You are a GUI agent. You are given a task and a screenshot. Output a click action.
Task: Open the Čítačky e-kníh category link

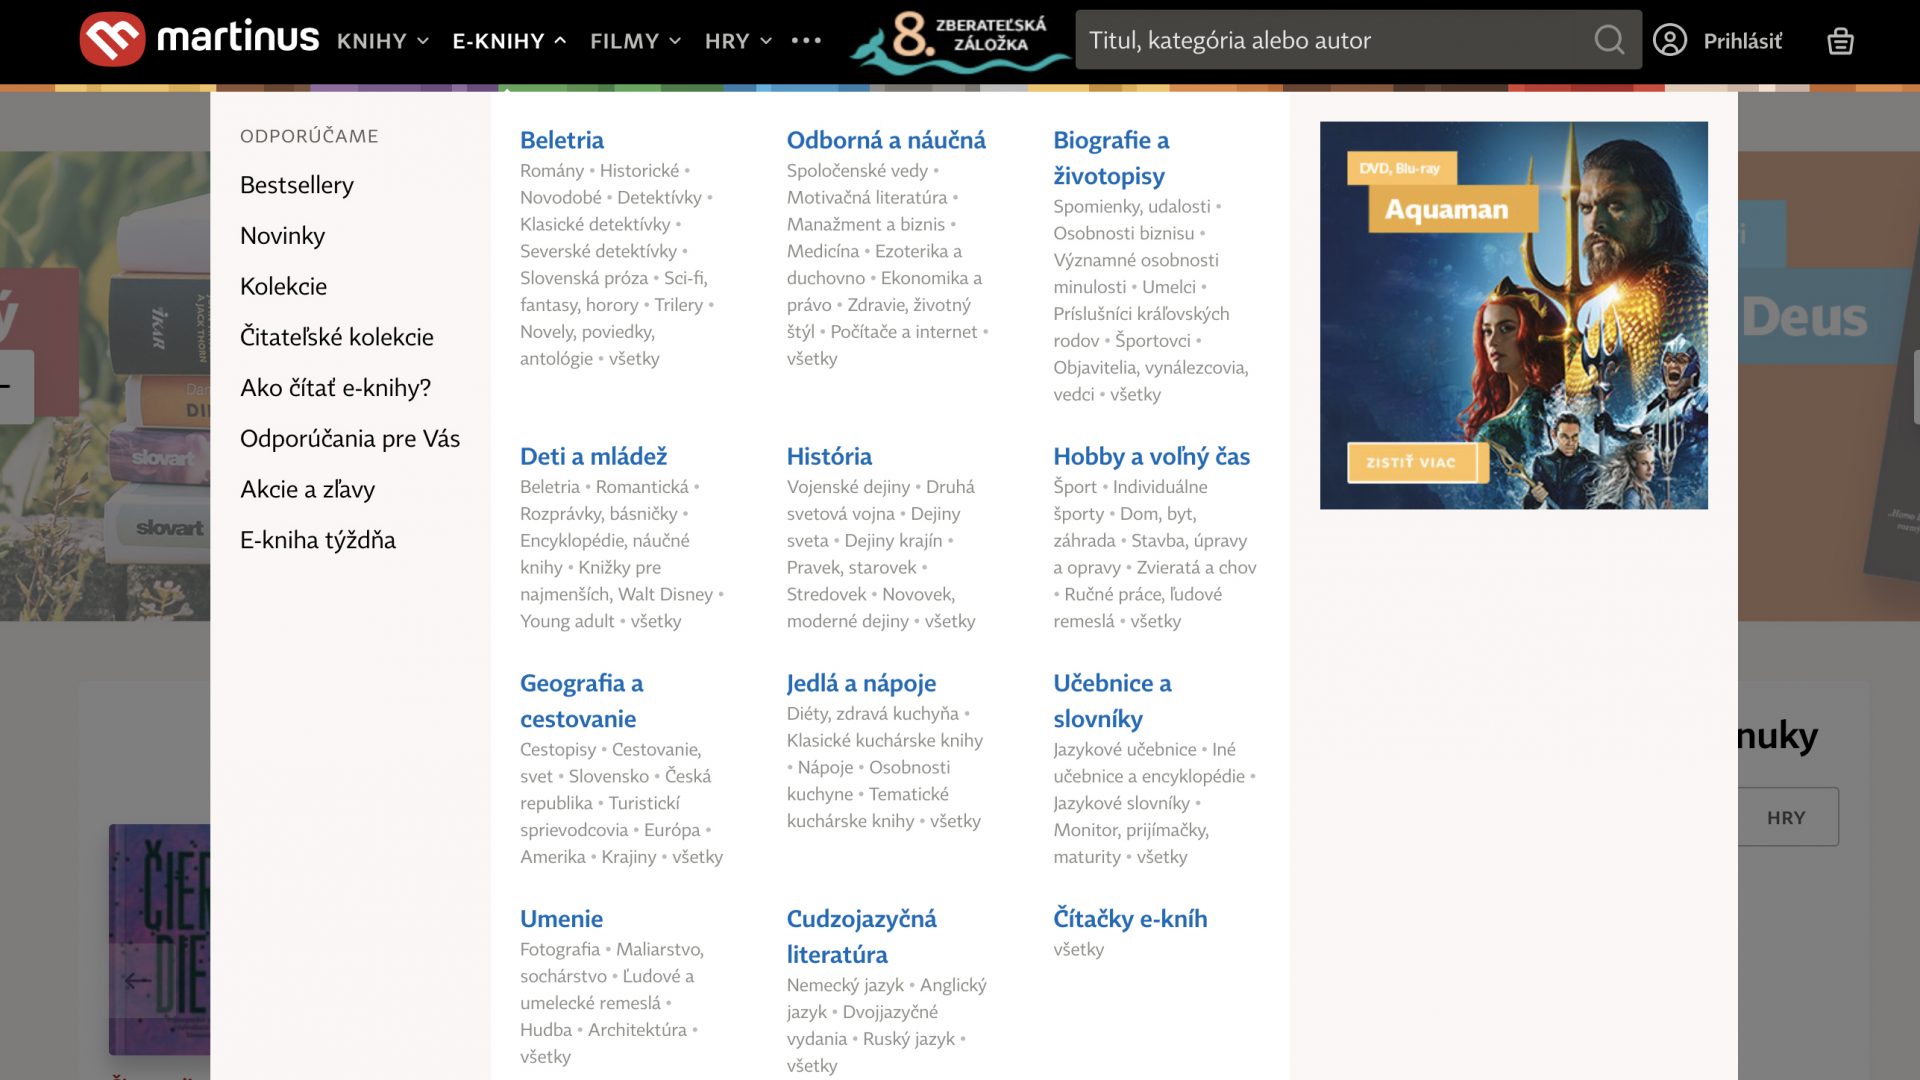pos(1130,918)
